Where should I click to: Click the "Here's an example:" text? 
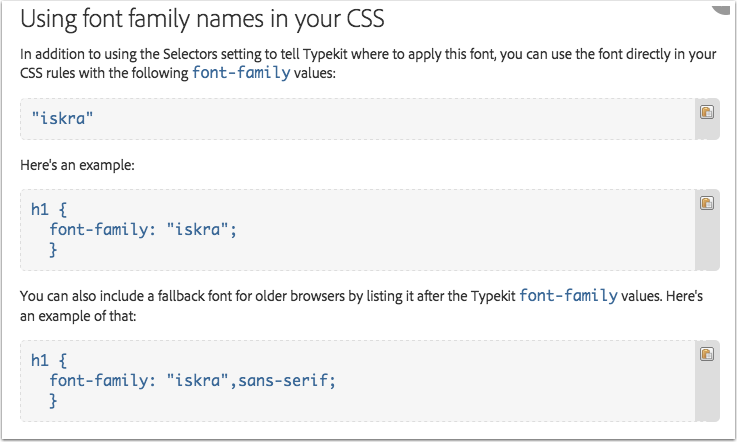pos(77,166)
